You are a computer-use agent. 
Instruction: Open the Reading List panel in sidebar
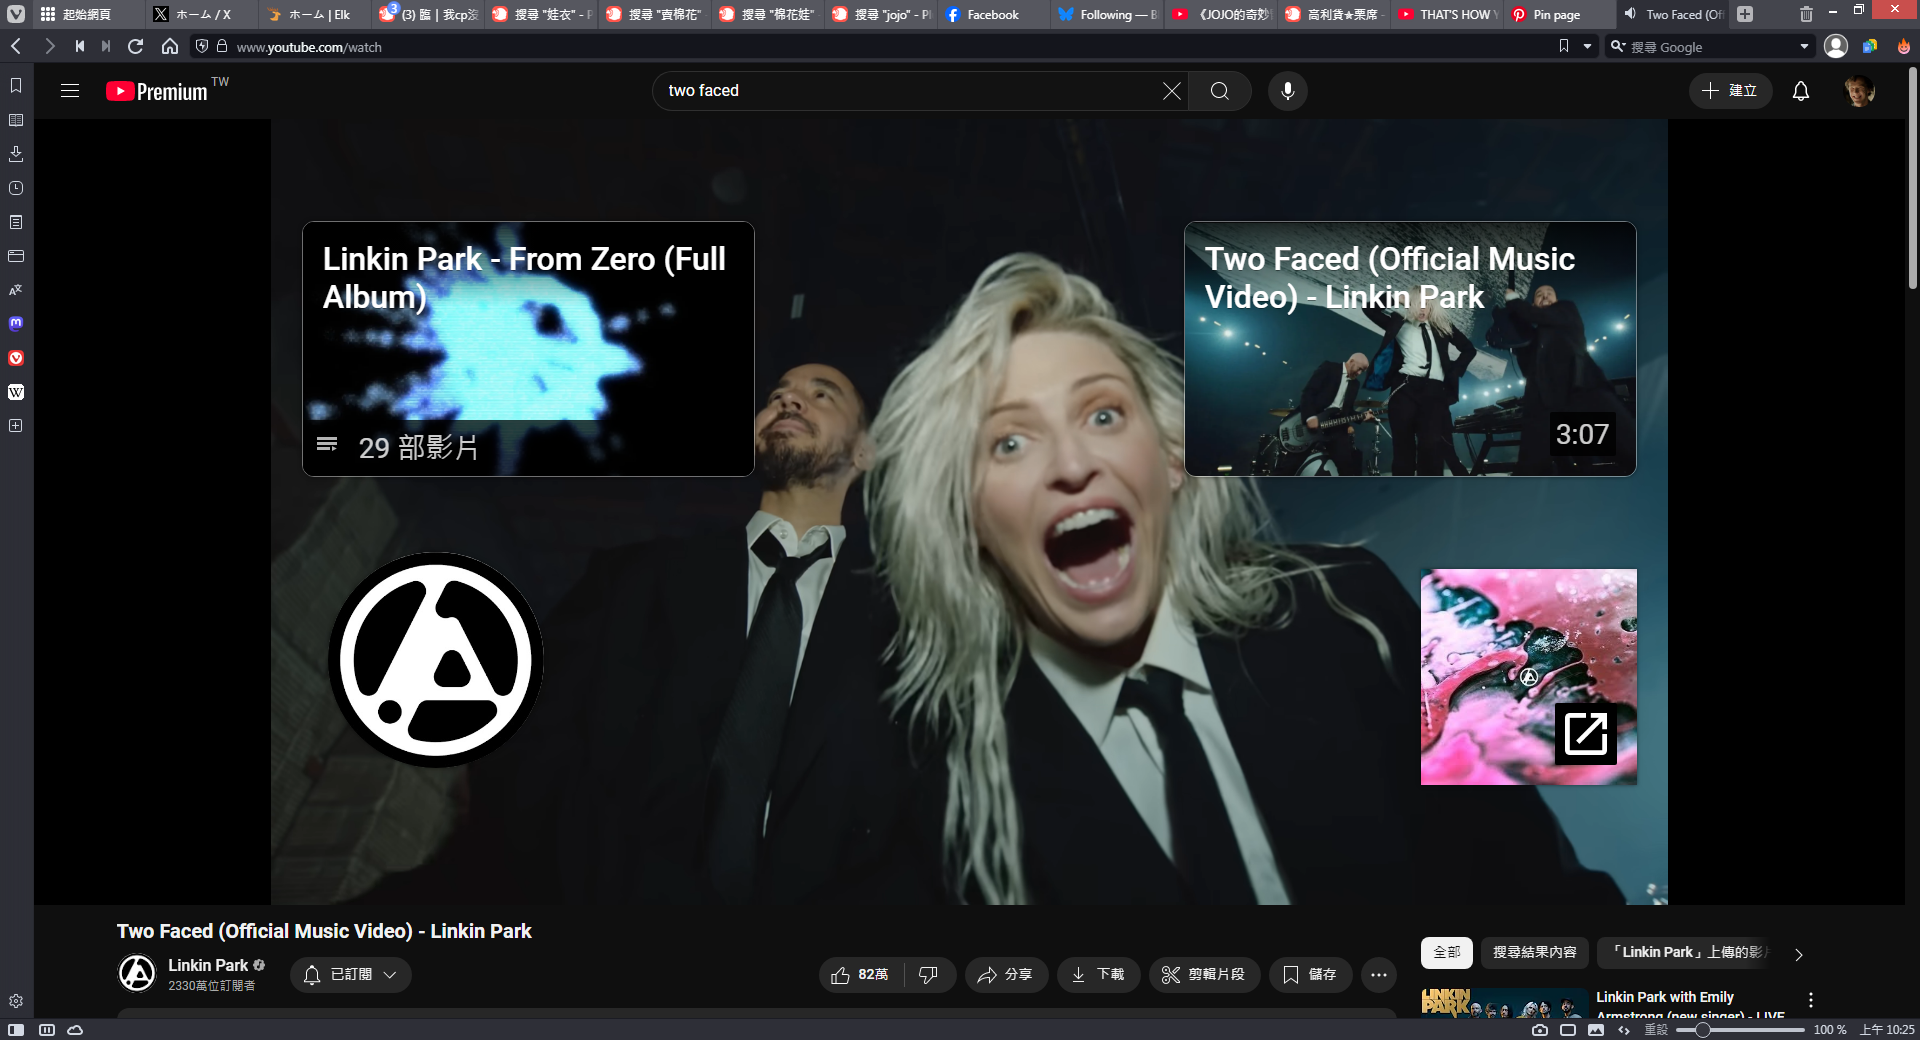click(x=16, y=120)
